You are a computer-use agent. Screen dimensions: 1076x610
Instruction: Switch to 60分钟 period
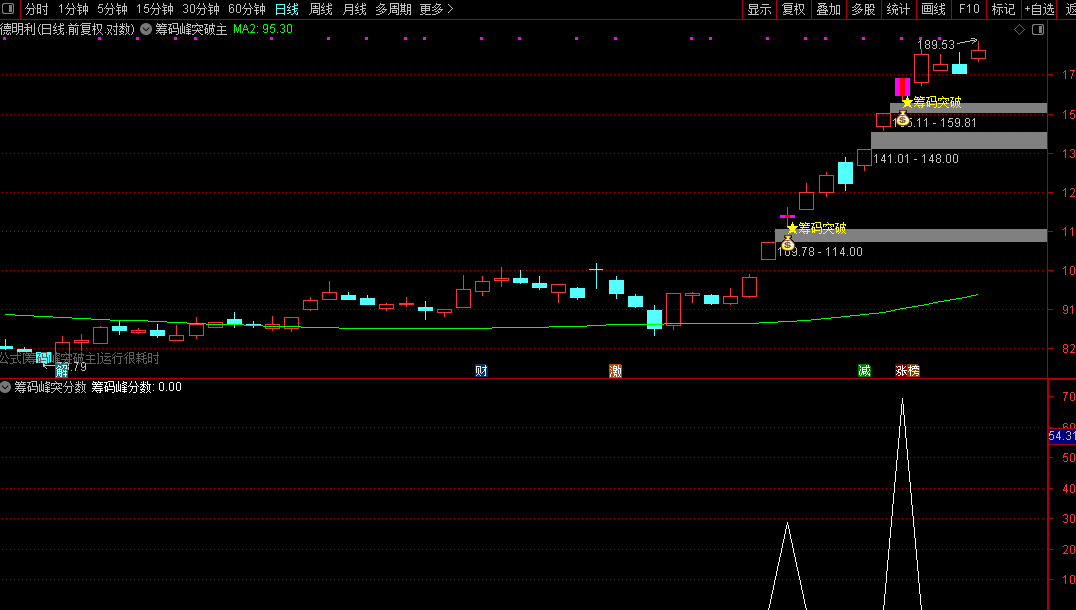[x=247, y=9]
